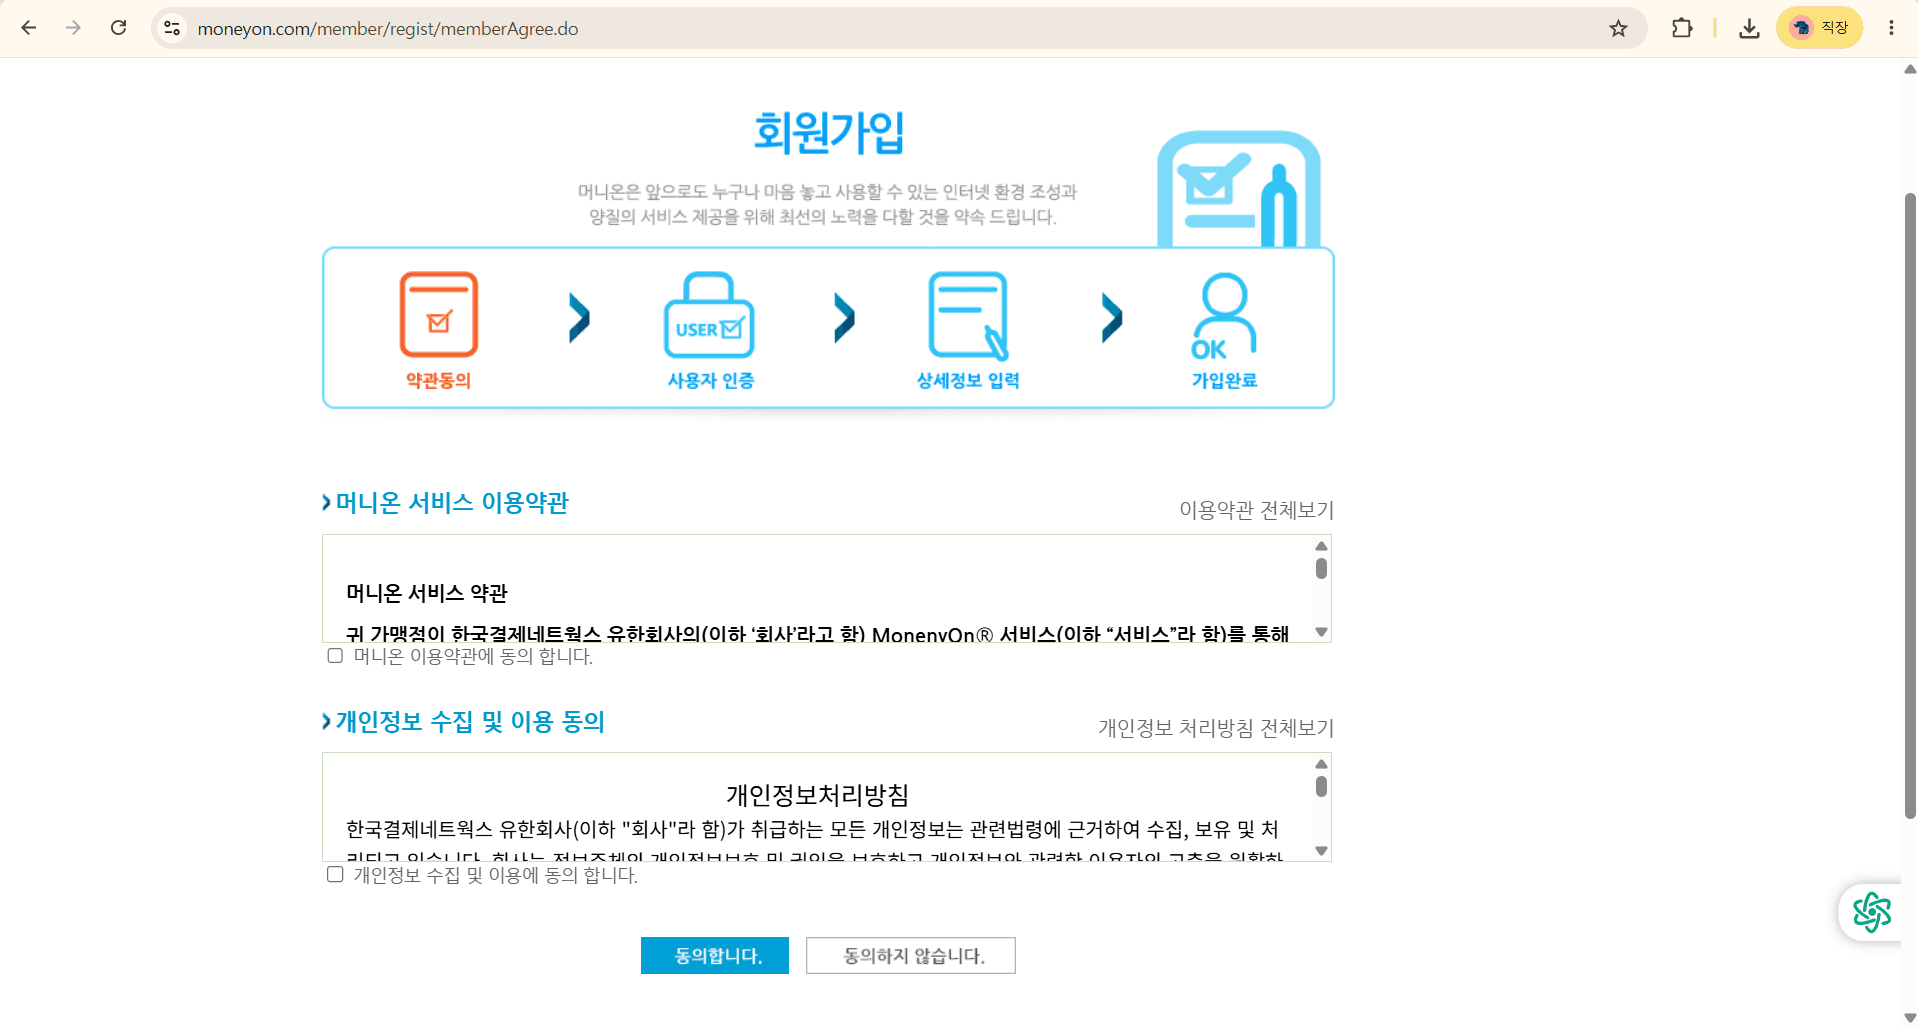Open 개인정보 처리방침 전체보기 link

click(1216, 728)
